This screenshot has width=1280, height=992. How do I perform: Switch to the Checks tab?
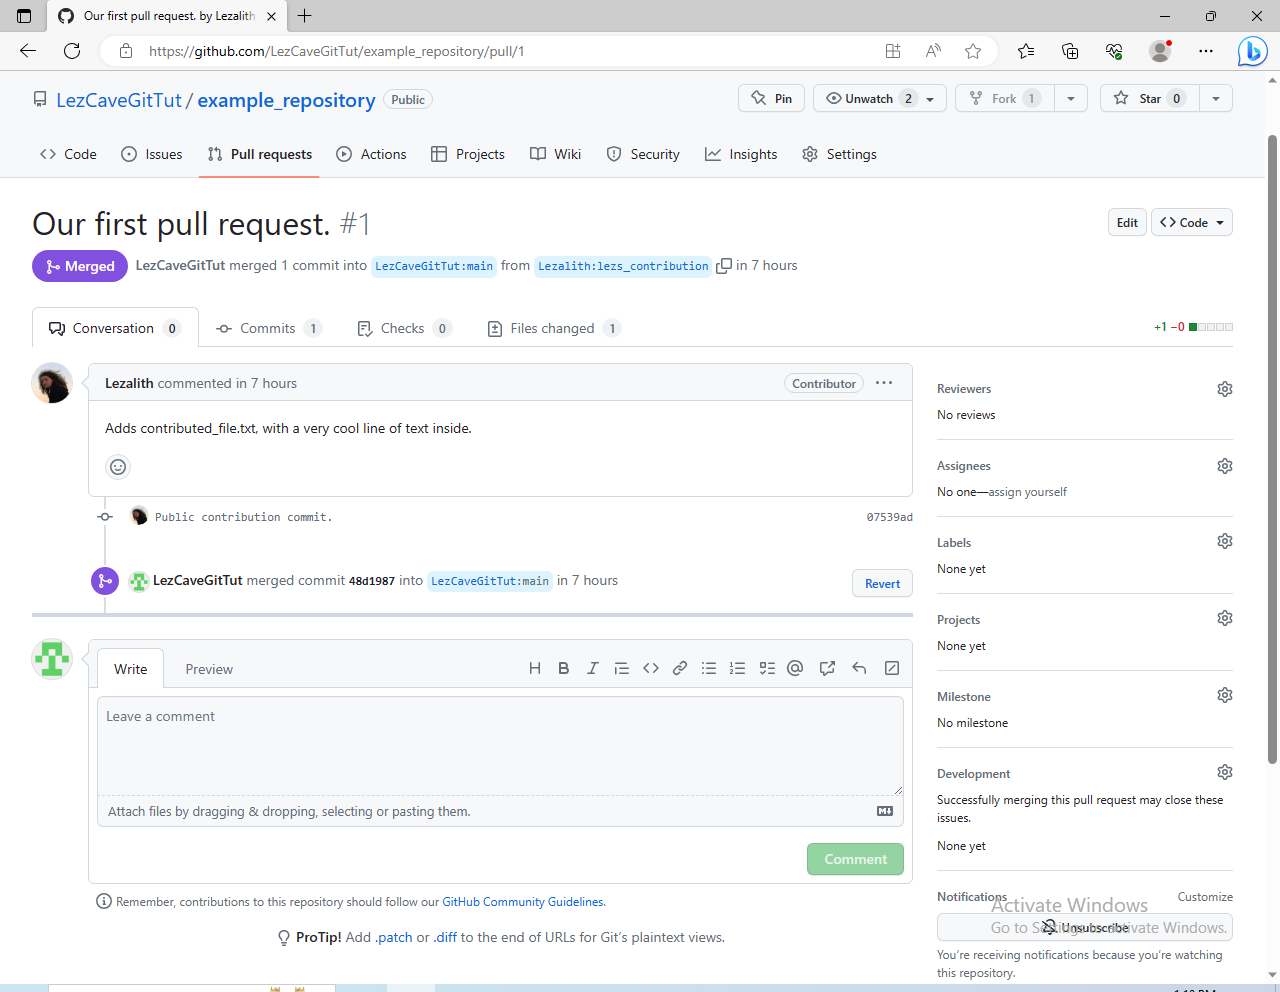[x=404, y=328]
